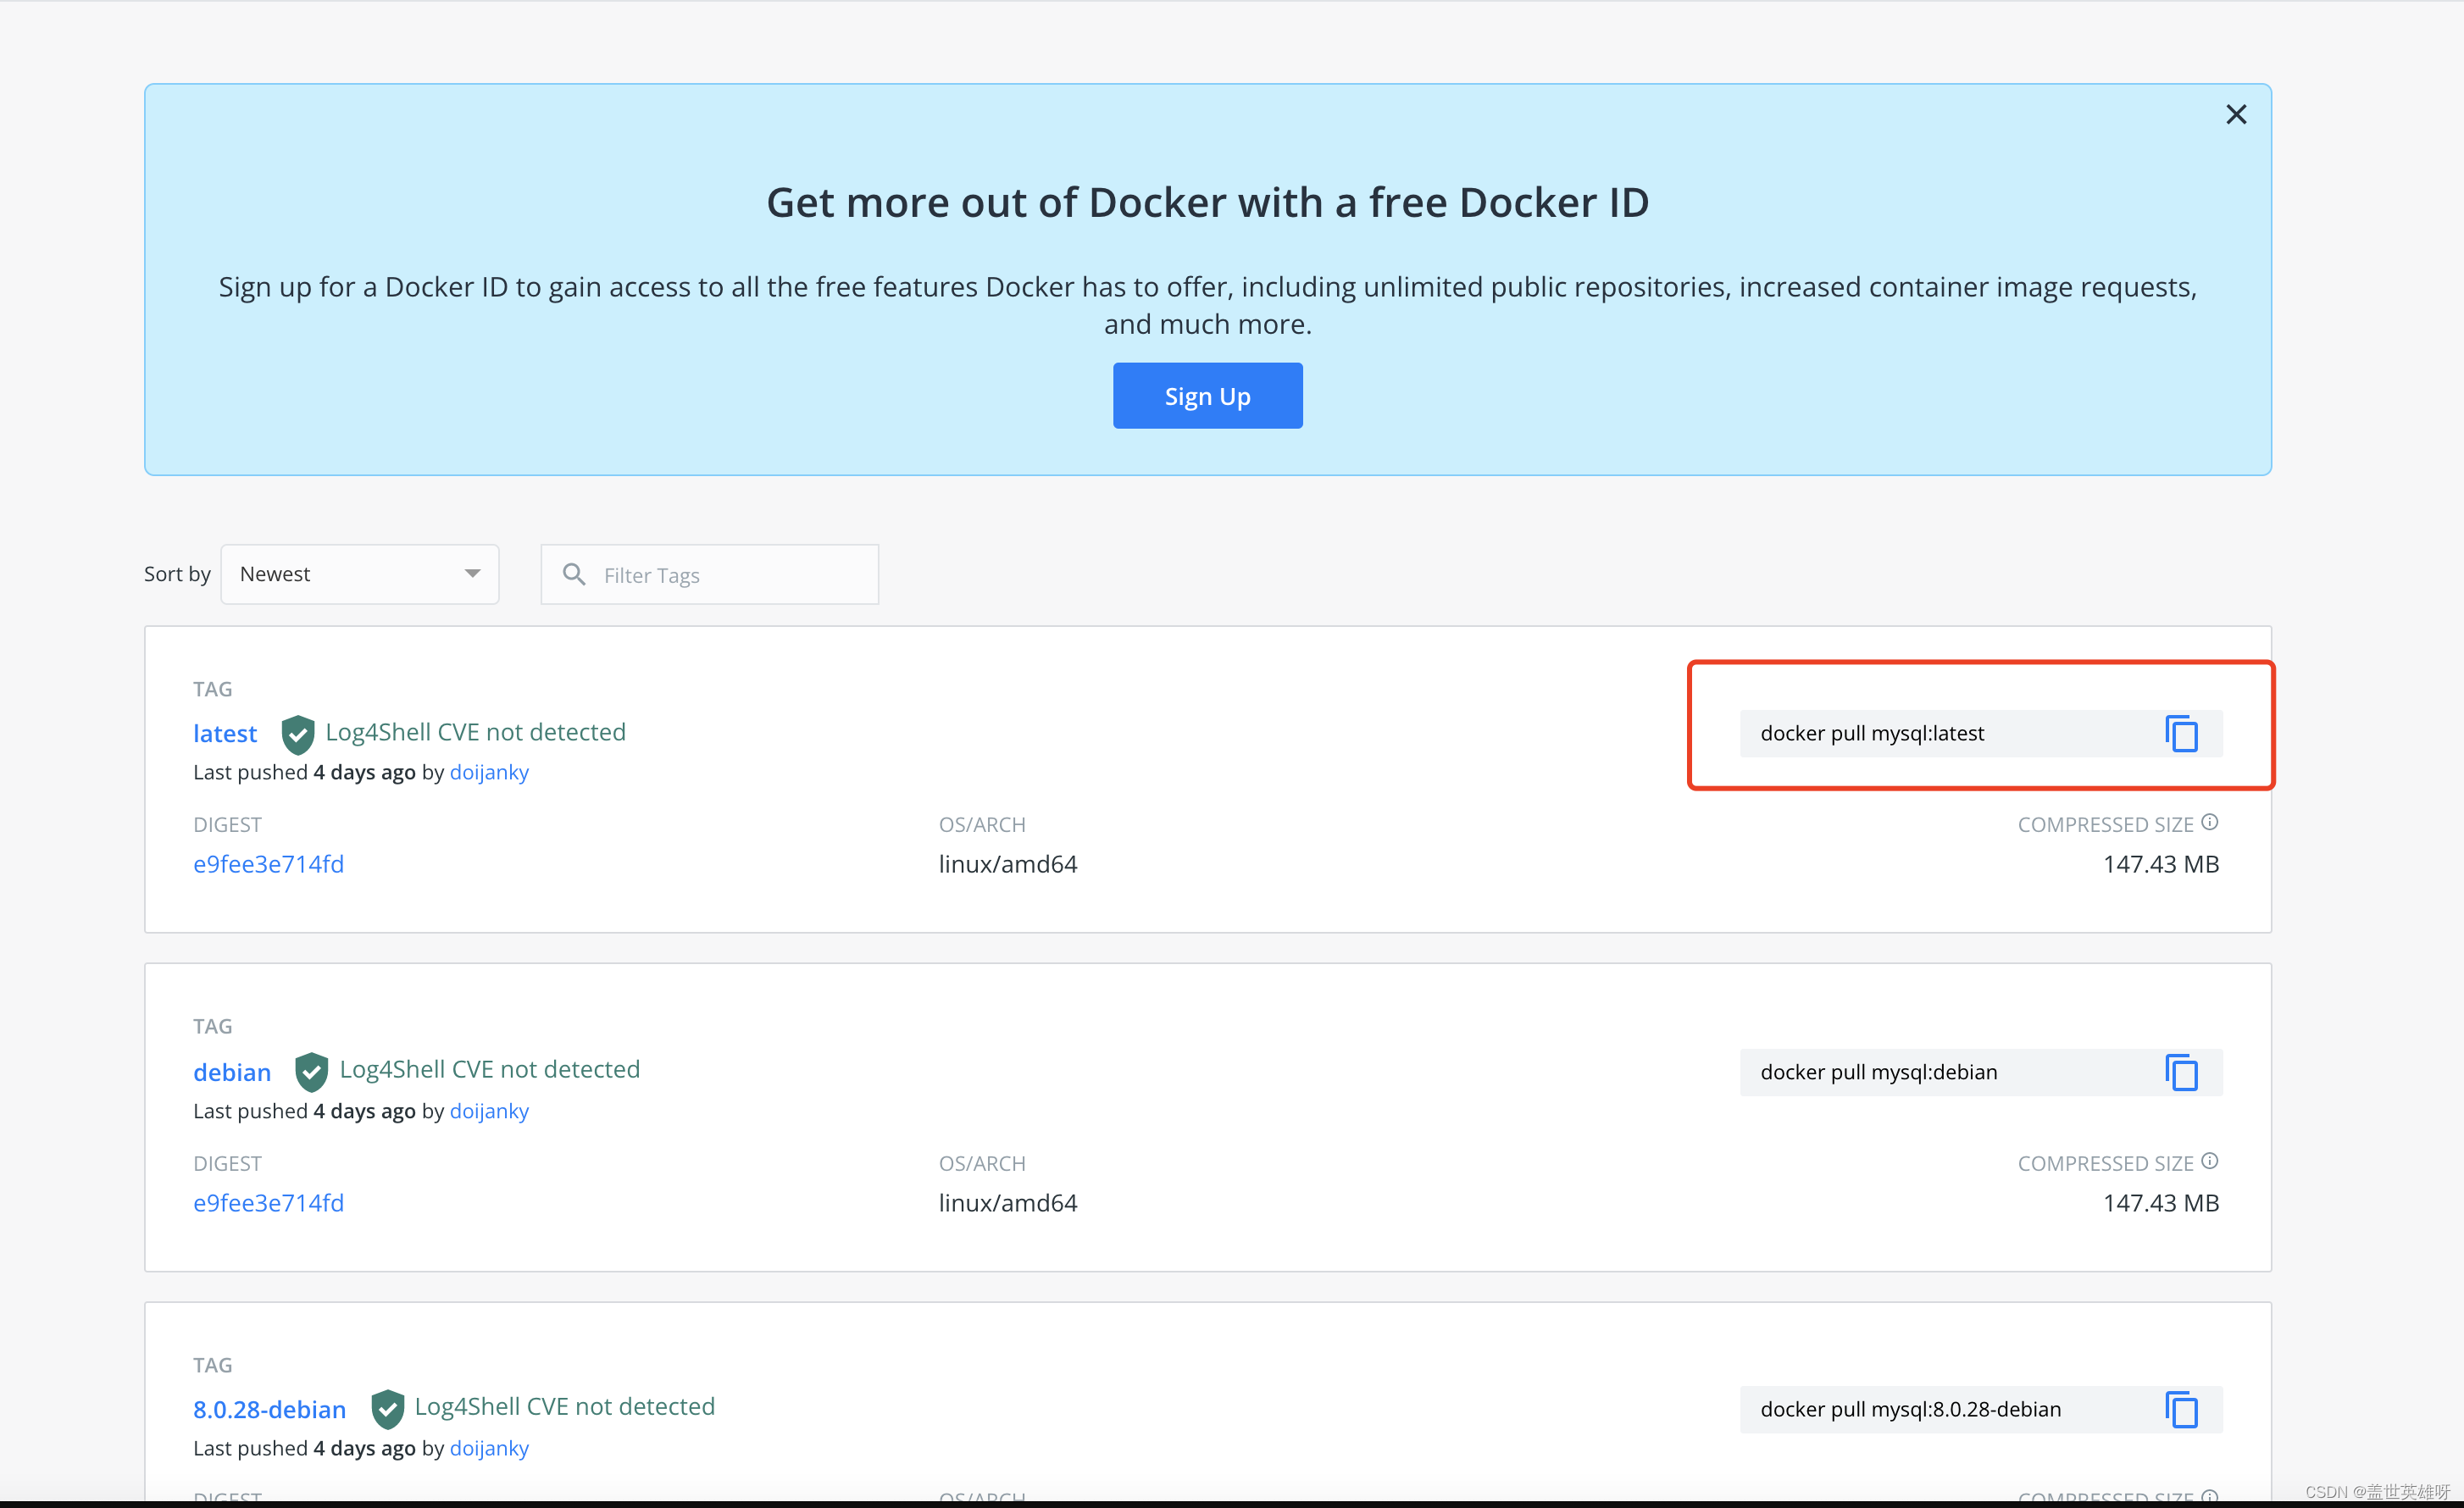2464x1508 pixels.
Task: Click the Sign Up button
Action: (1207, 395)
